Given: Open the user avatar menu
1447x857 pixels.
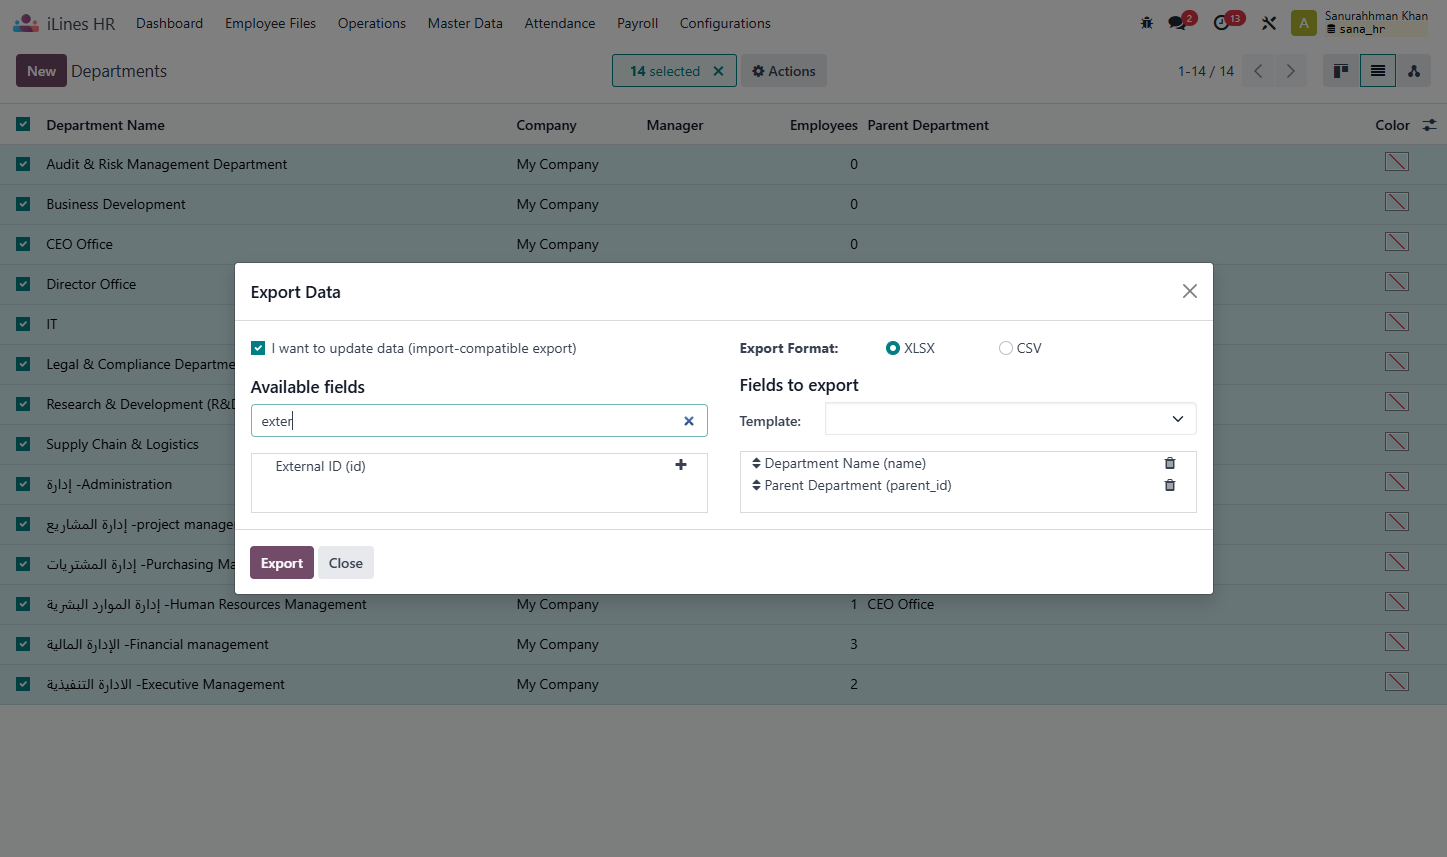Looking at the screenshot, I should click(x=1304, y=23).
